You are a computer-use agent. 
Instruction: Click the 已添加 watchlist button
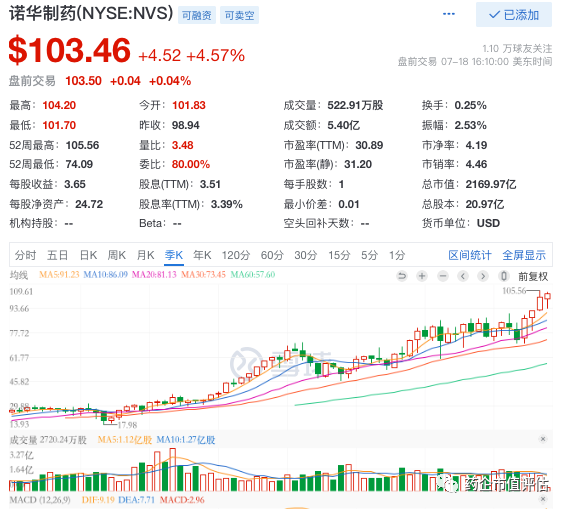(514, 14)
